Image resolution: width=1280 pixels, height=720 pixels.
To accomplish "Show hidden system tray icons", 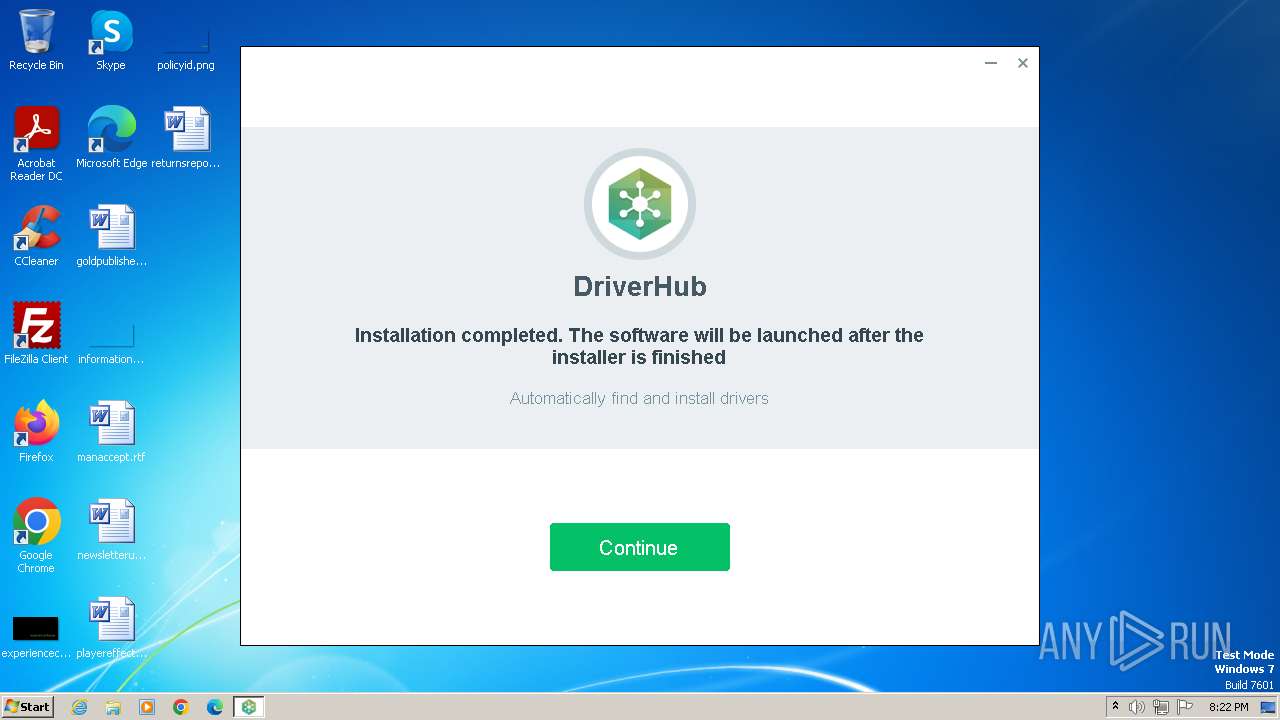I will pos(1115,707).
